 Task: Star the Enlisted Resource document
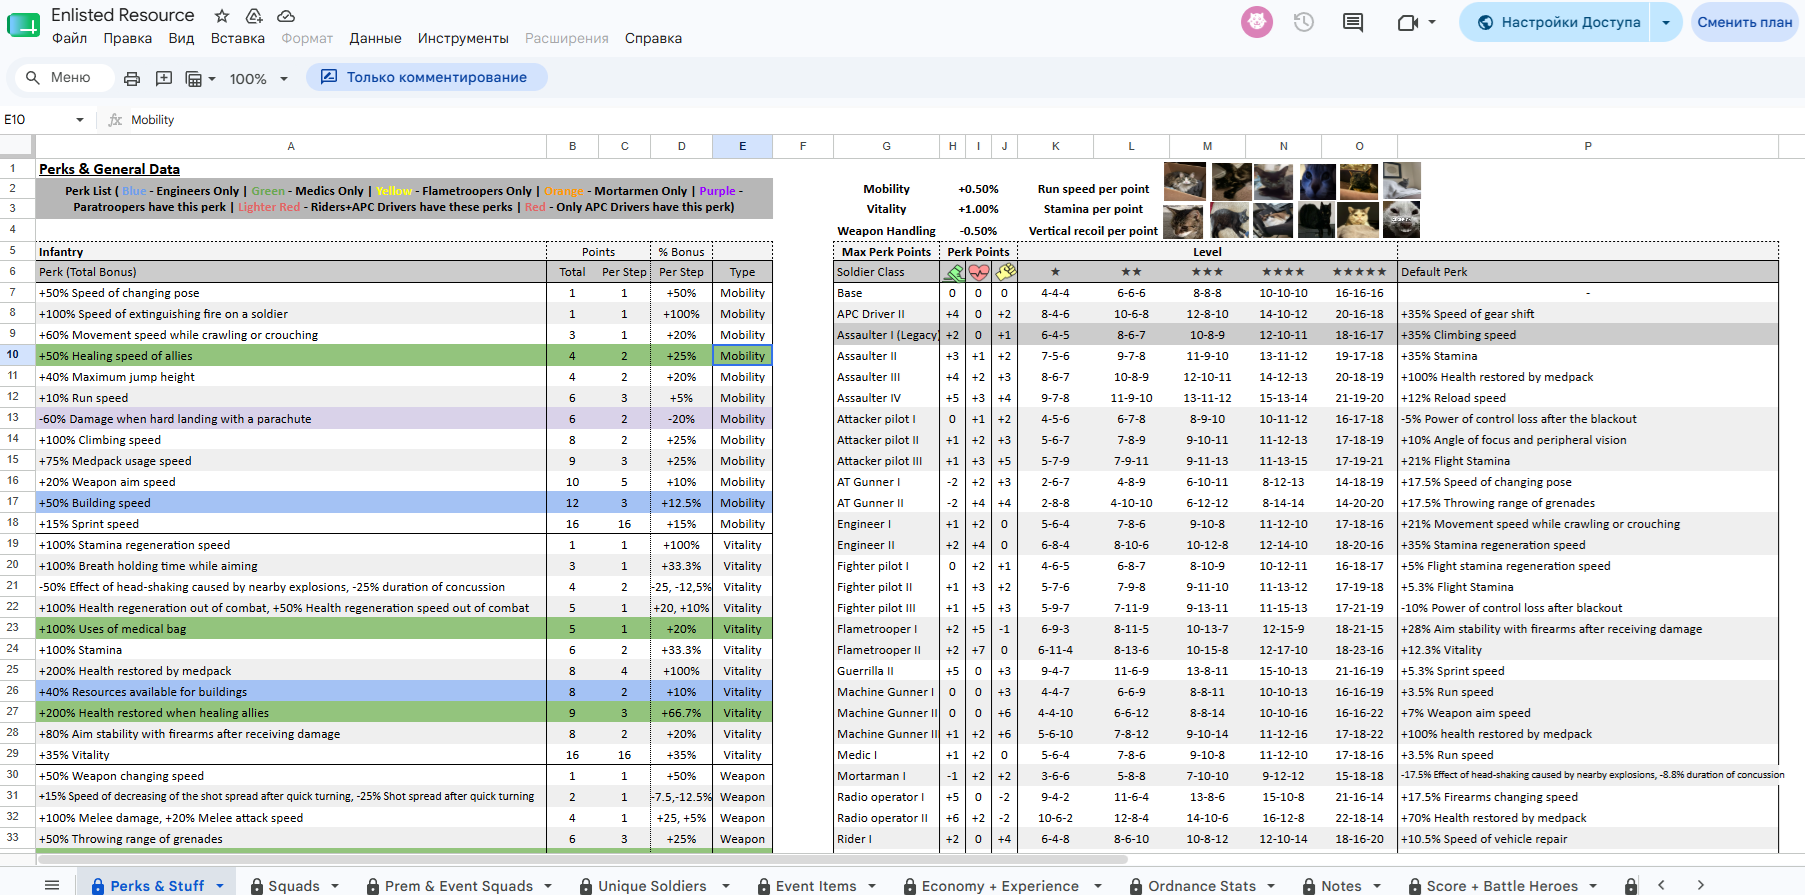click(x=222, y=16)
